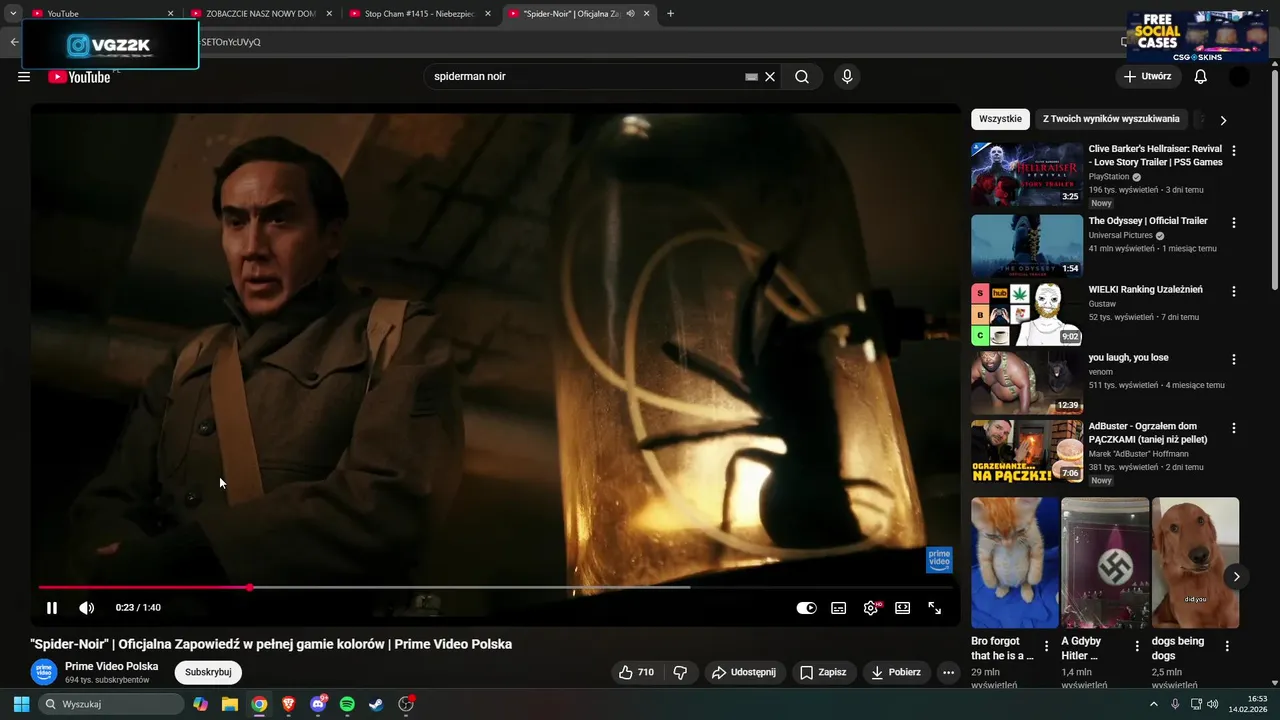The height and width of the screenshot is (720, 1280).
Task: Save video with Zapisz button
Action: pos(823,673)
